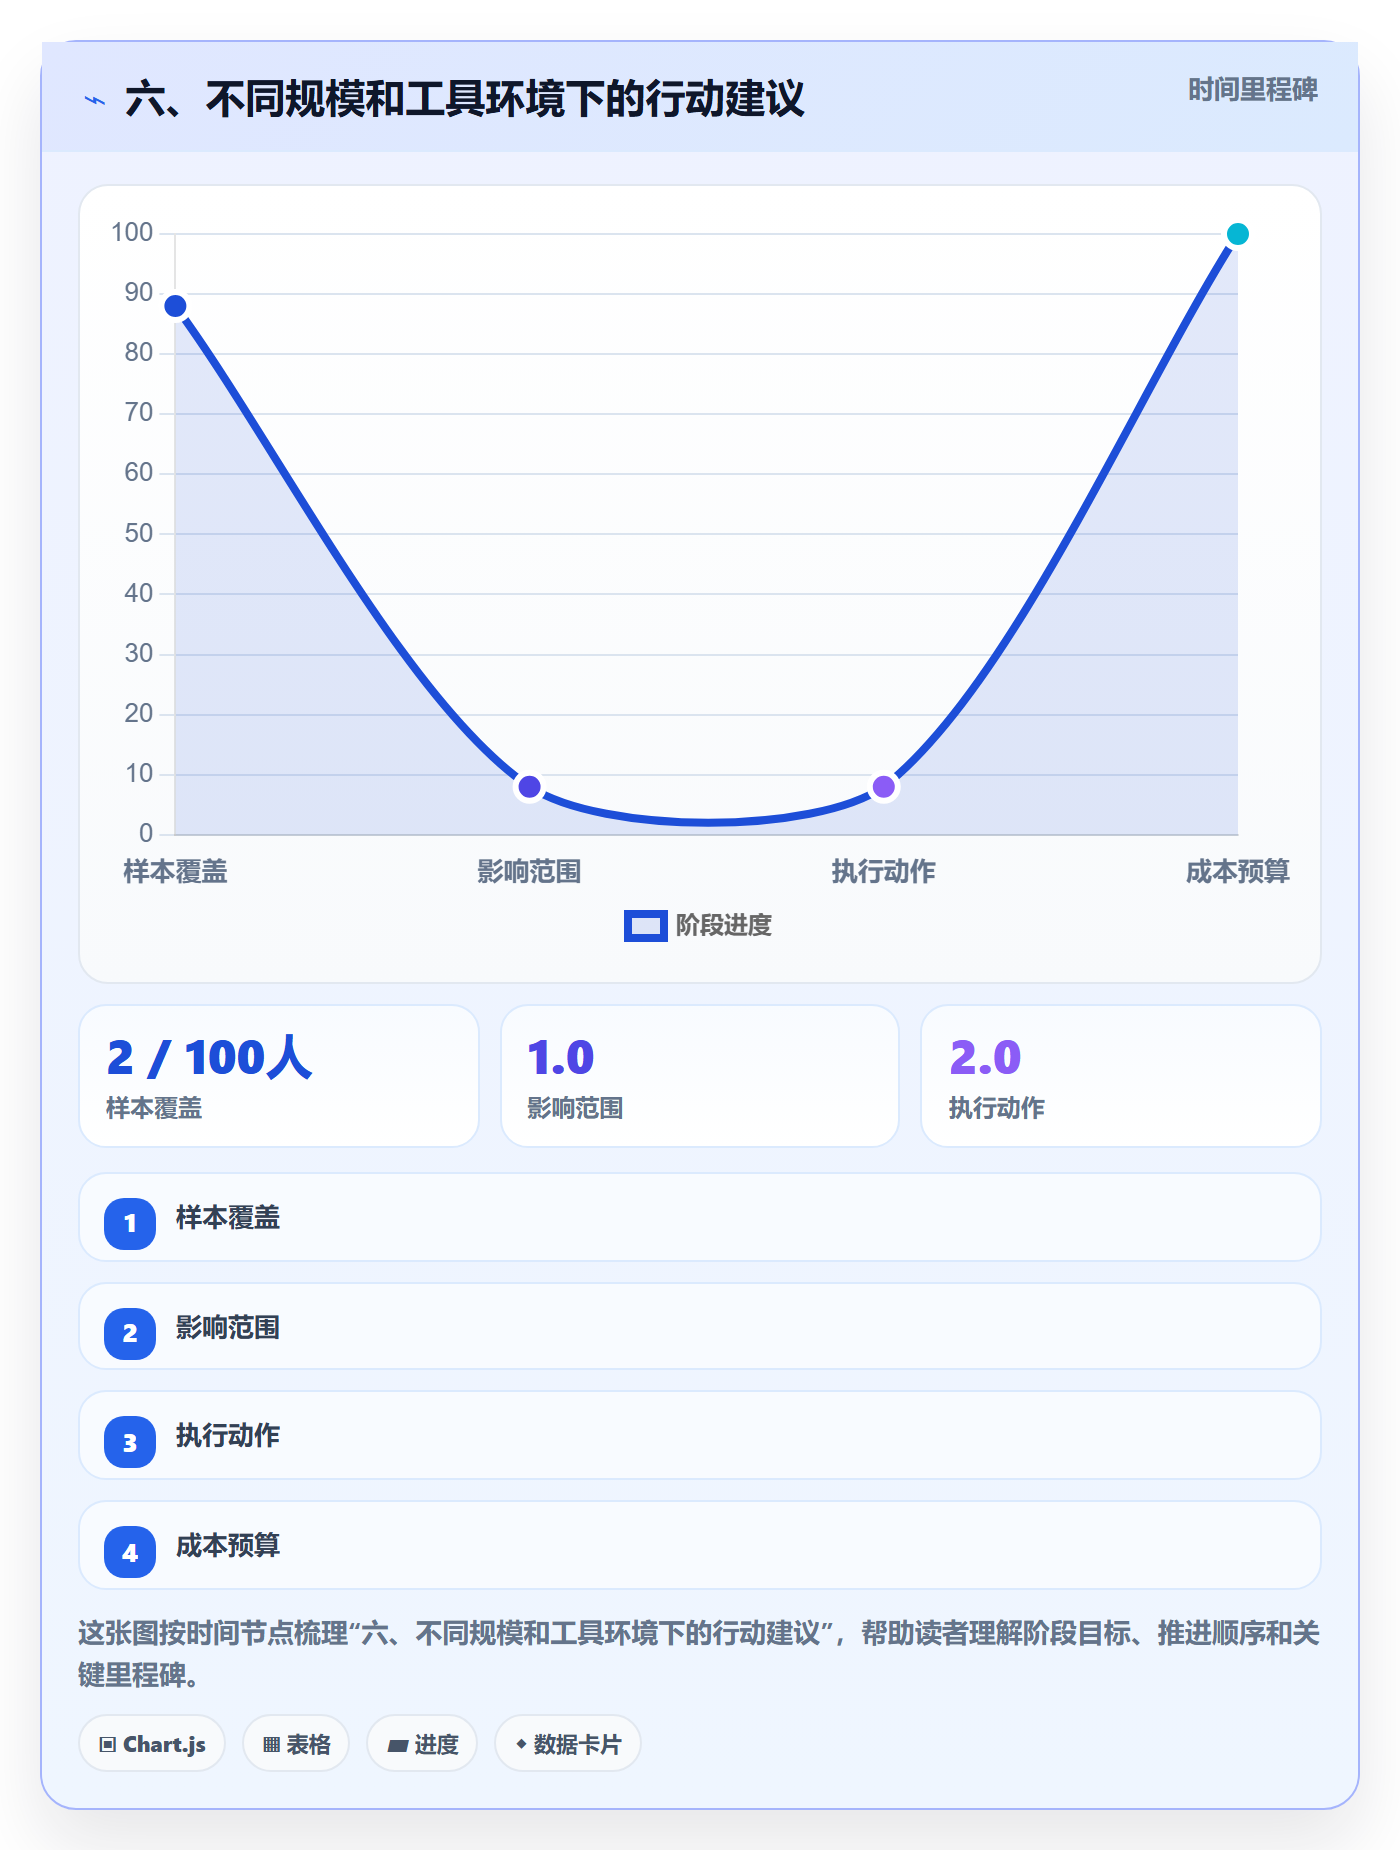
Task: Click the 影响范围 x-axis label
Action: coord(530,872)
